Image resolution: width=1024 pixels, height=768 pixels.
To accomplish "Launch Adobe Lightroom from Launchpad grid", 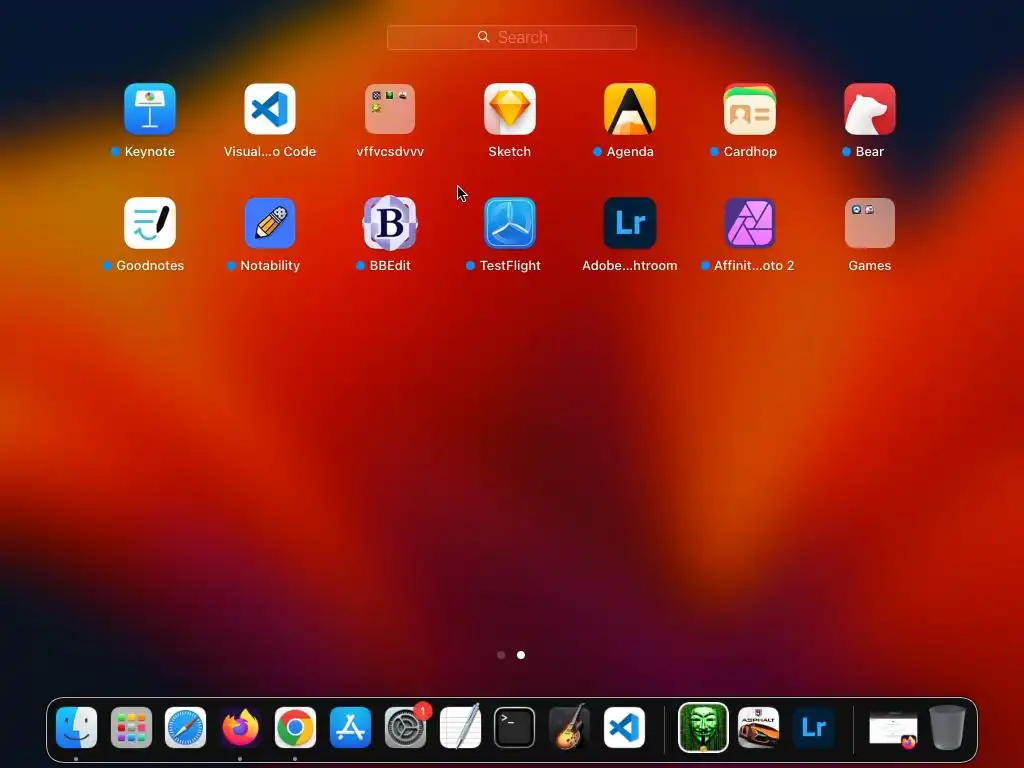I will coord(630,223).
